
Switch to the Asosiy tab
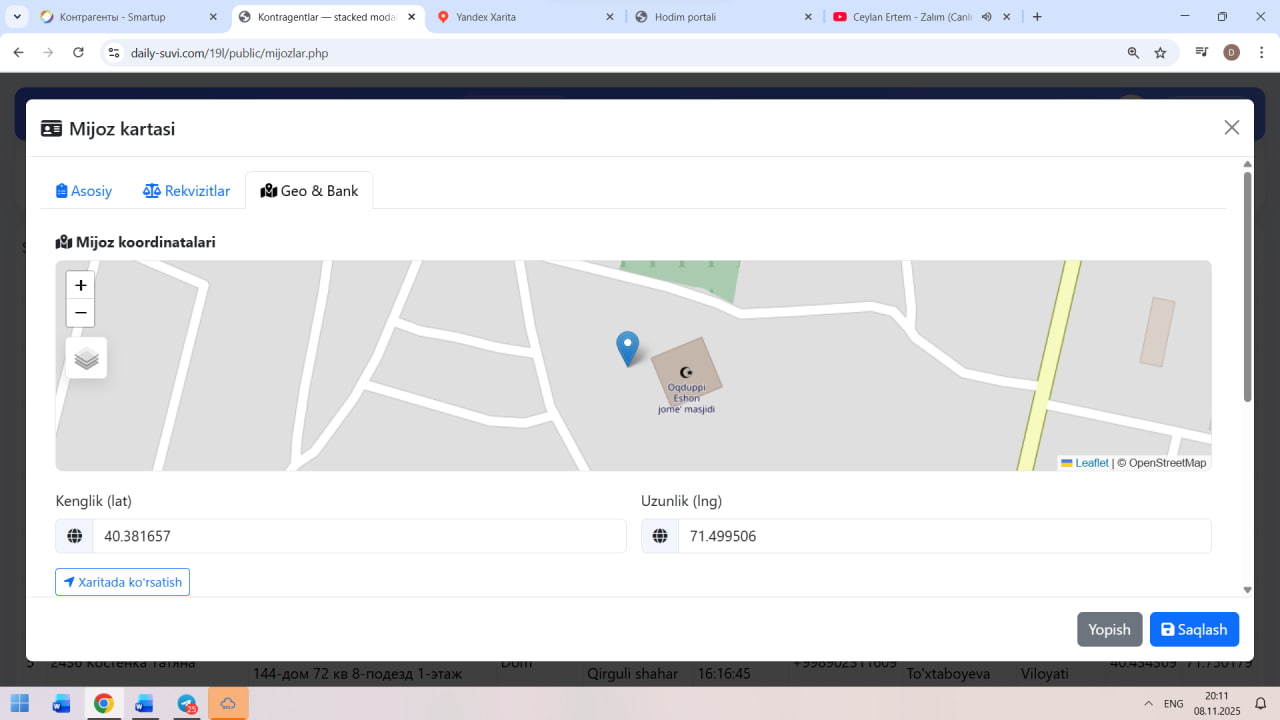(x=84, y=191)
